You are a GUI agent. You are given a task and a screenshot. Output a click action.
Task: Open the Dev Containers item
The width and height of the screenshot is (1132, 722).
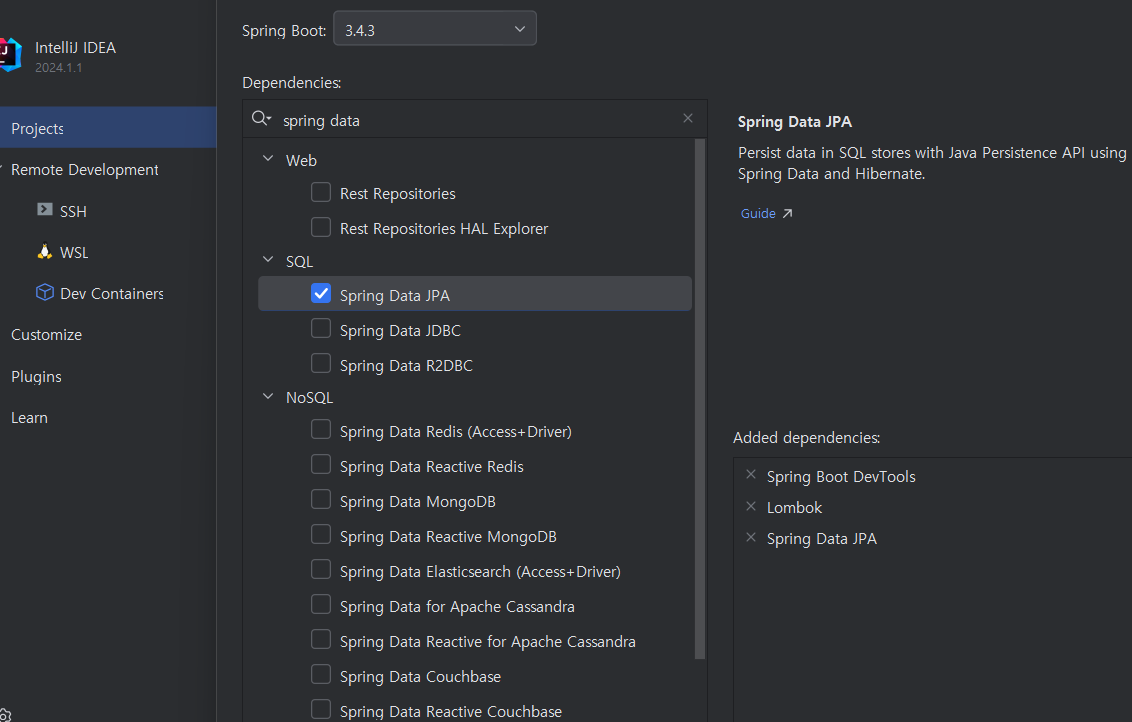[x=112, y=294]
